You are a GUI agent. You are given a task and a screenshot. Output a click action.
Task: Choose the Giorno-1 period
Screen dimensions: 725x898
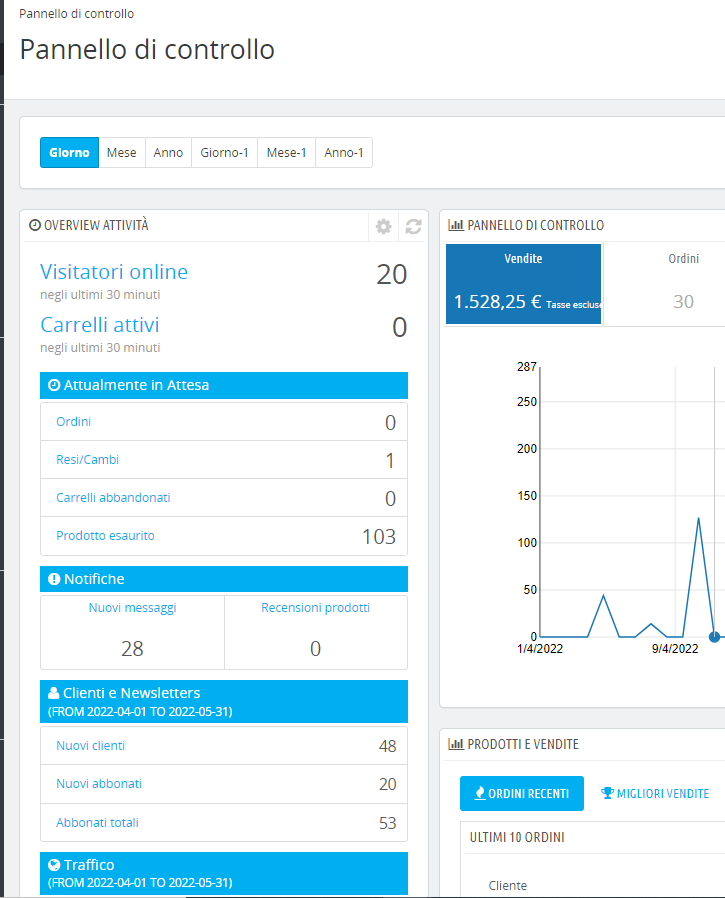click(x=224, y=152)
